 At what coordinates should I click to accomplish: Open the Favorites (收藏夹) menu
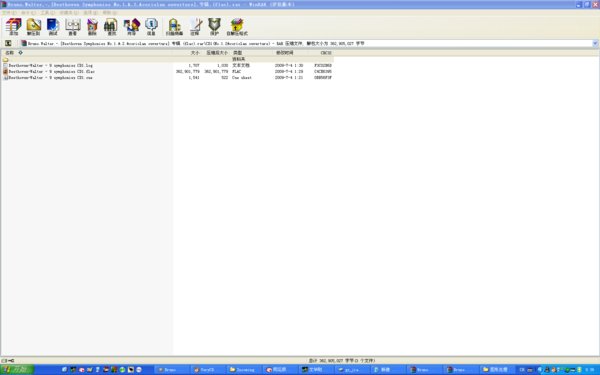(x=69, y=13)
